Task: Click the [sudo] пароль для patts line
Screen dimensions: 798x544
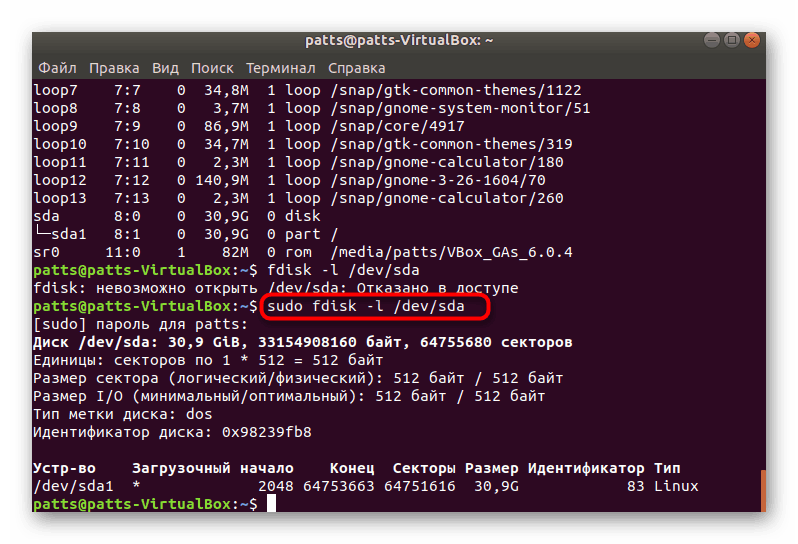Action: point(140,324)
